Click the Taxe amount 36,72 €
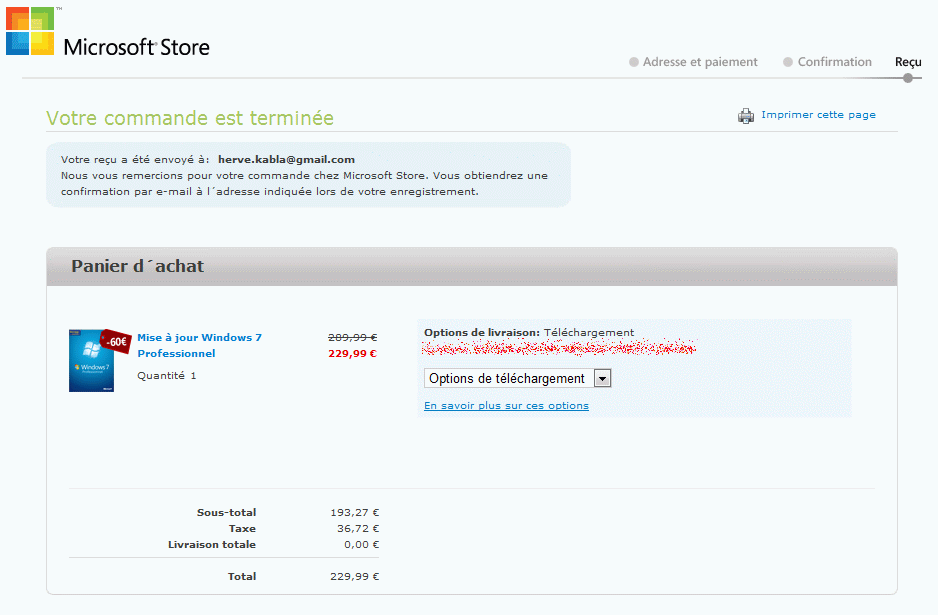 pyautogui.click(x=358, y=529)
